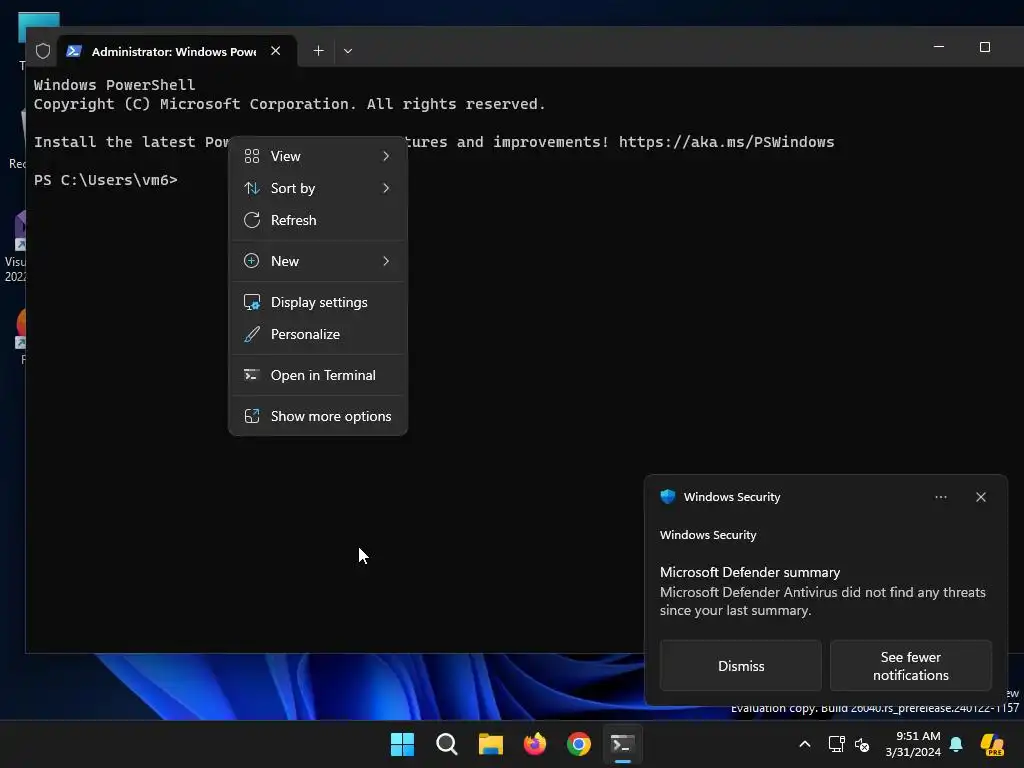Click the Refresh icon in context menu
Screen dimensions: 1024x768
pyautogui.click(x=252, y=220)
